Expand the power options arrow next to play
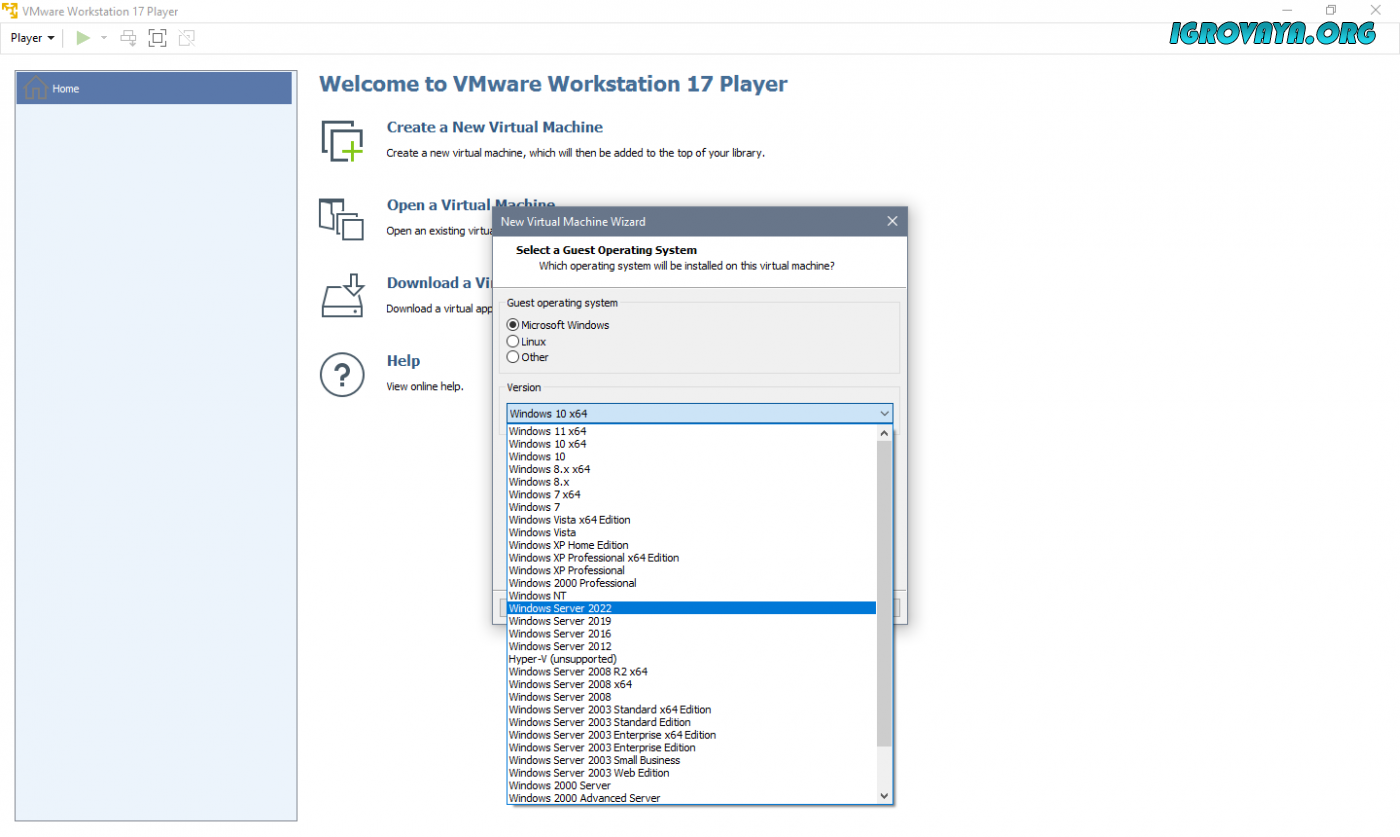Screen dimensions: 1400x837 pos(104,38)
